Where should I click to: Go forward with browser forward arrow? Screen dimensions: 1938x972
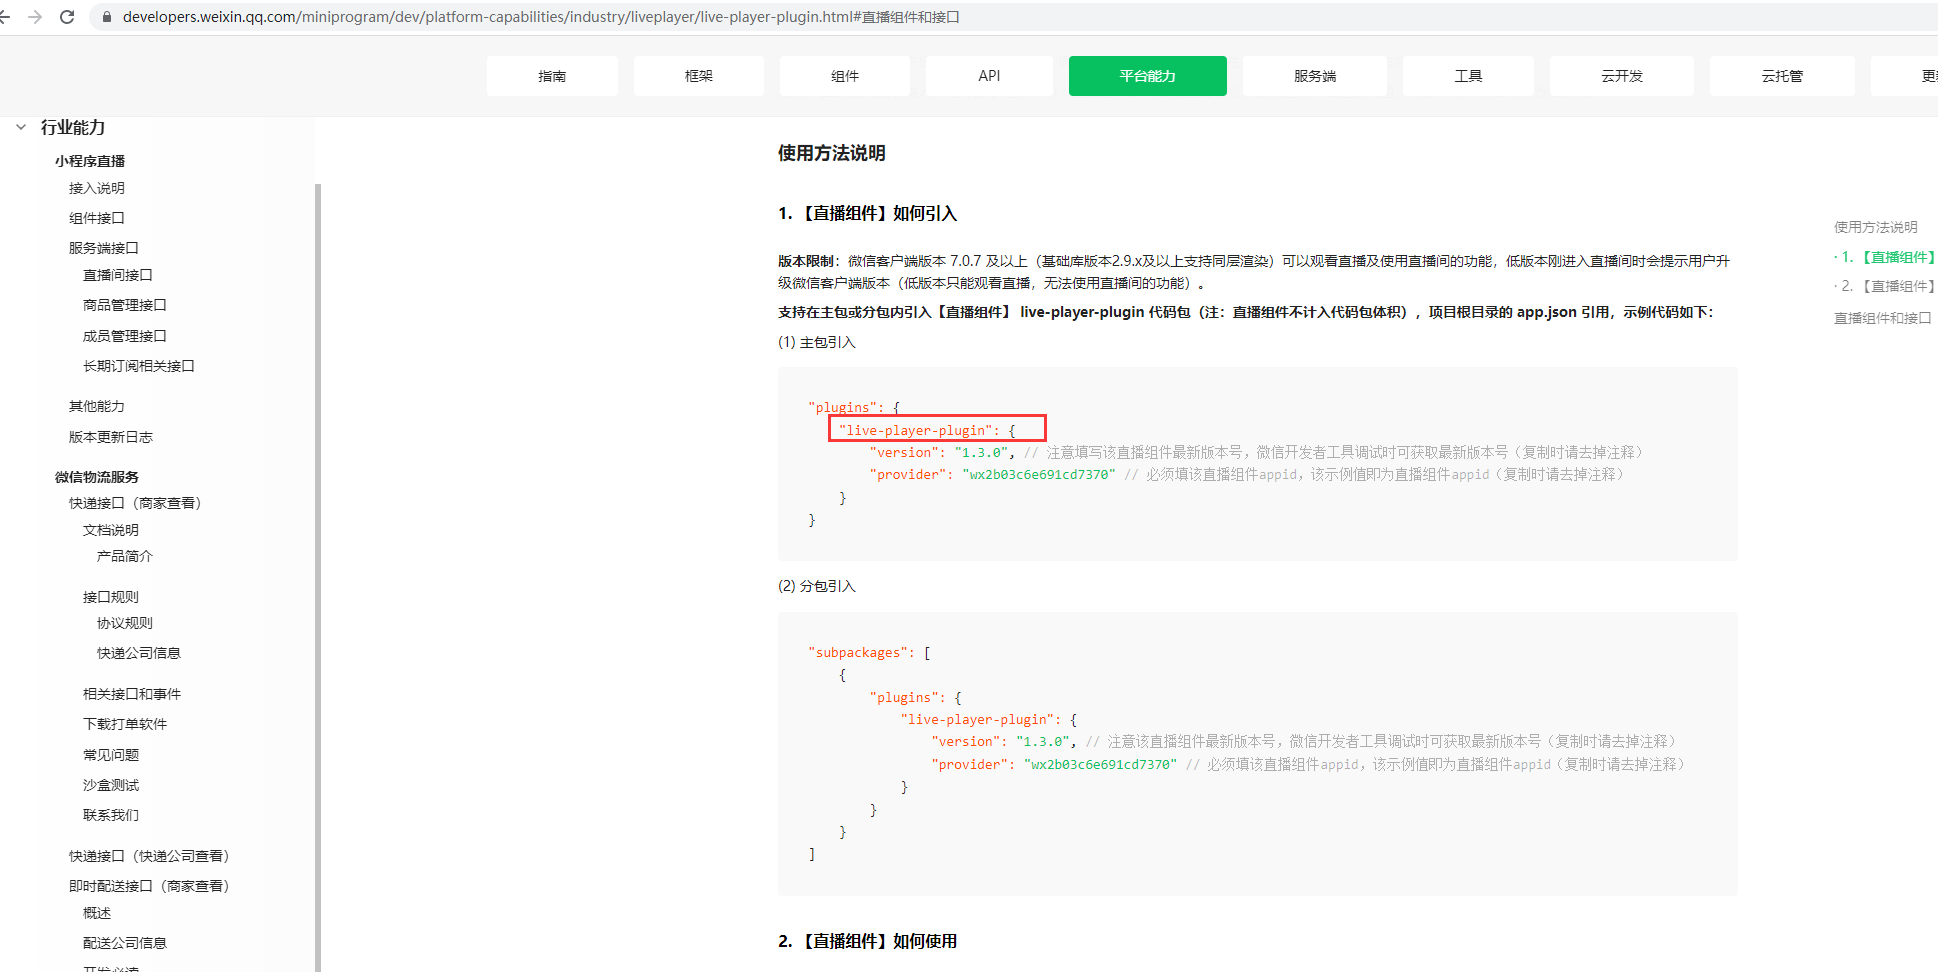coord(35,17)
